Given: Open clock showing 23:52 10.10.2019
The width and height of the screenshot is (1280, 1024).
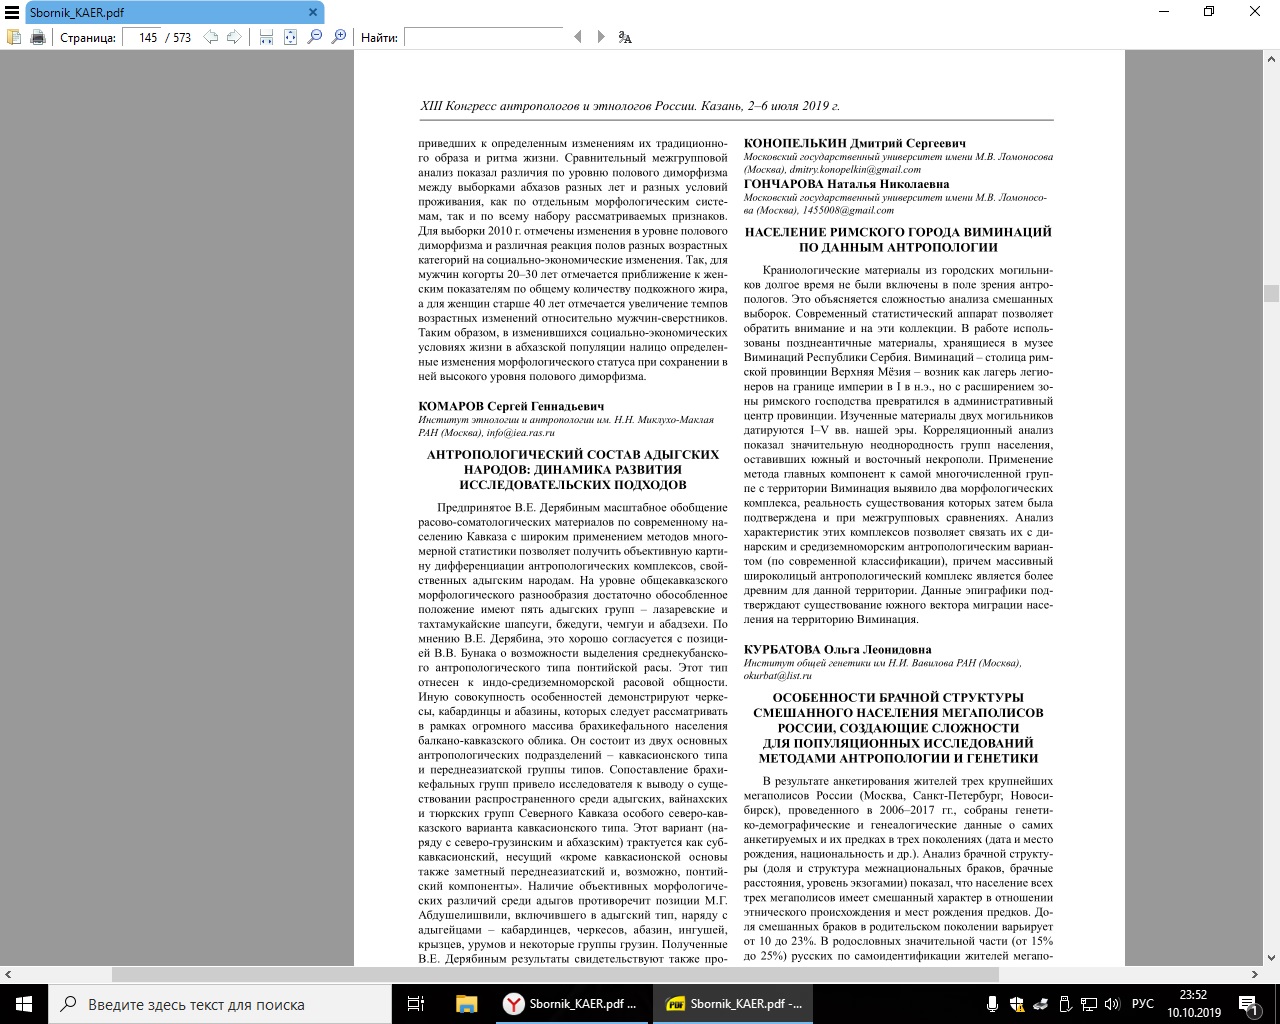Looking at the screenshot, I should tap(1193, 1004).
